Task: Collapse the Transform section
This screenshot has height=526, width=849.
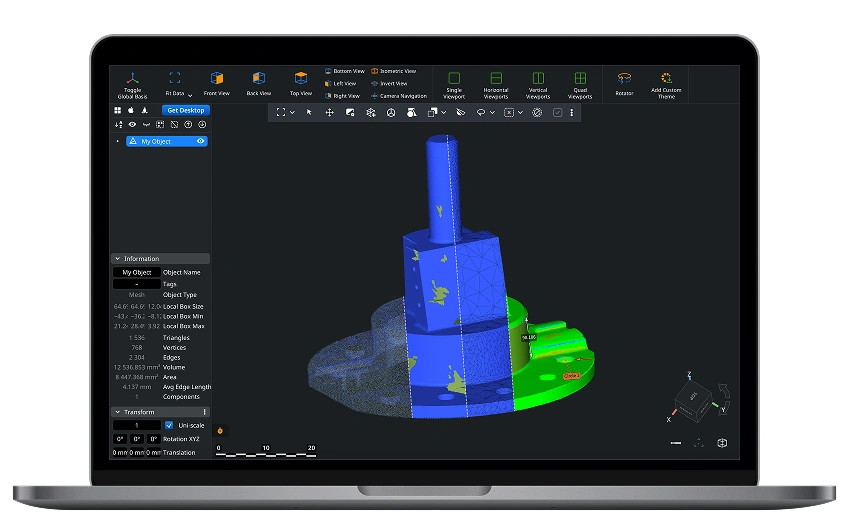Action: point(118,411)
